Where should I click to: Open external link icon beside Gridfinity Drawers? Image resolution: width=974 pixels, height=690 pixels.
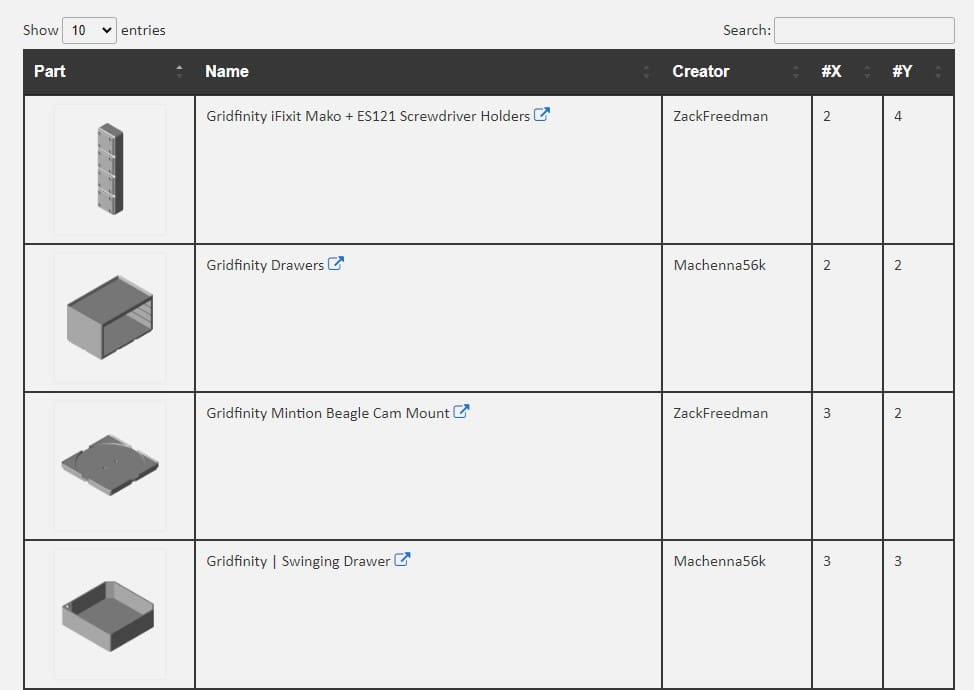click(335, 264)
